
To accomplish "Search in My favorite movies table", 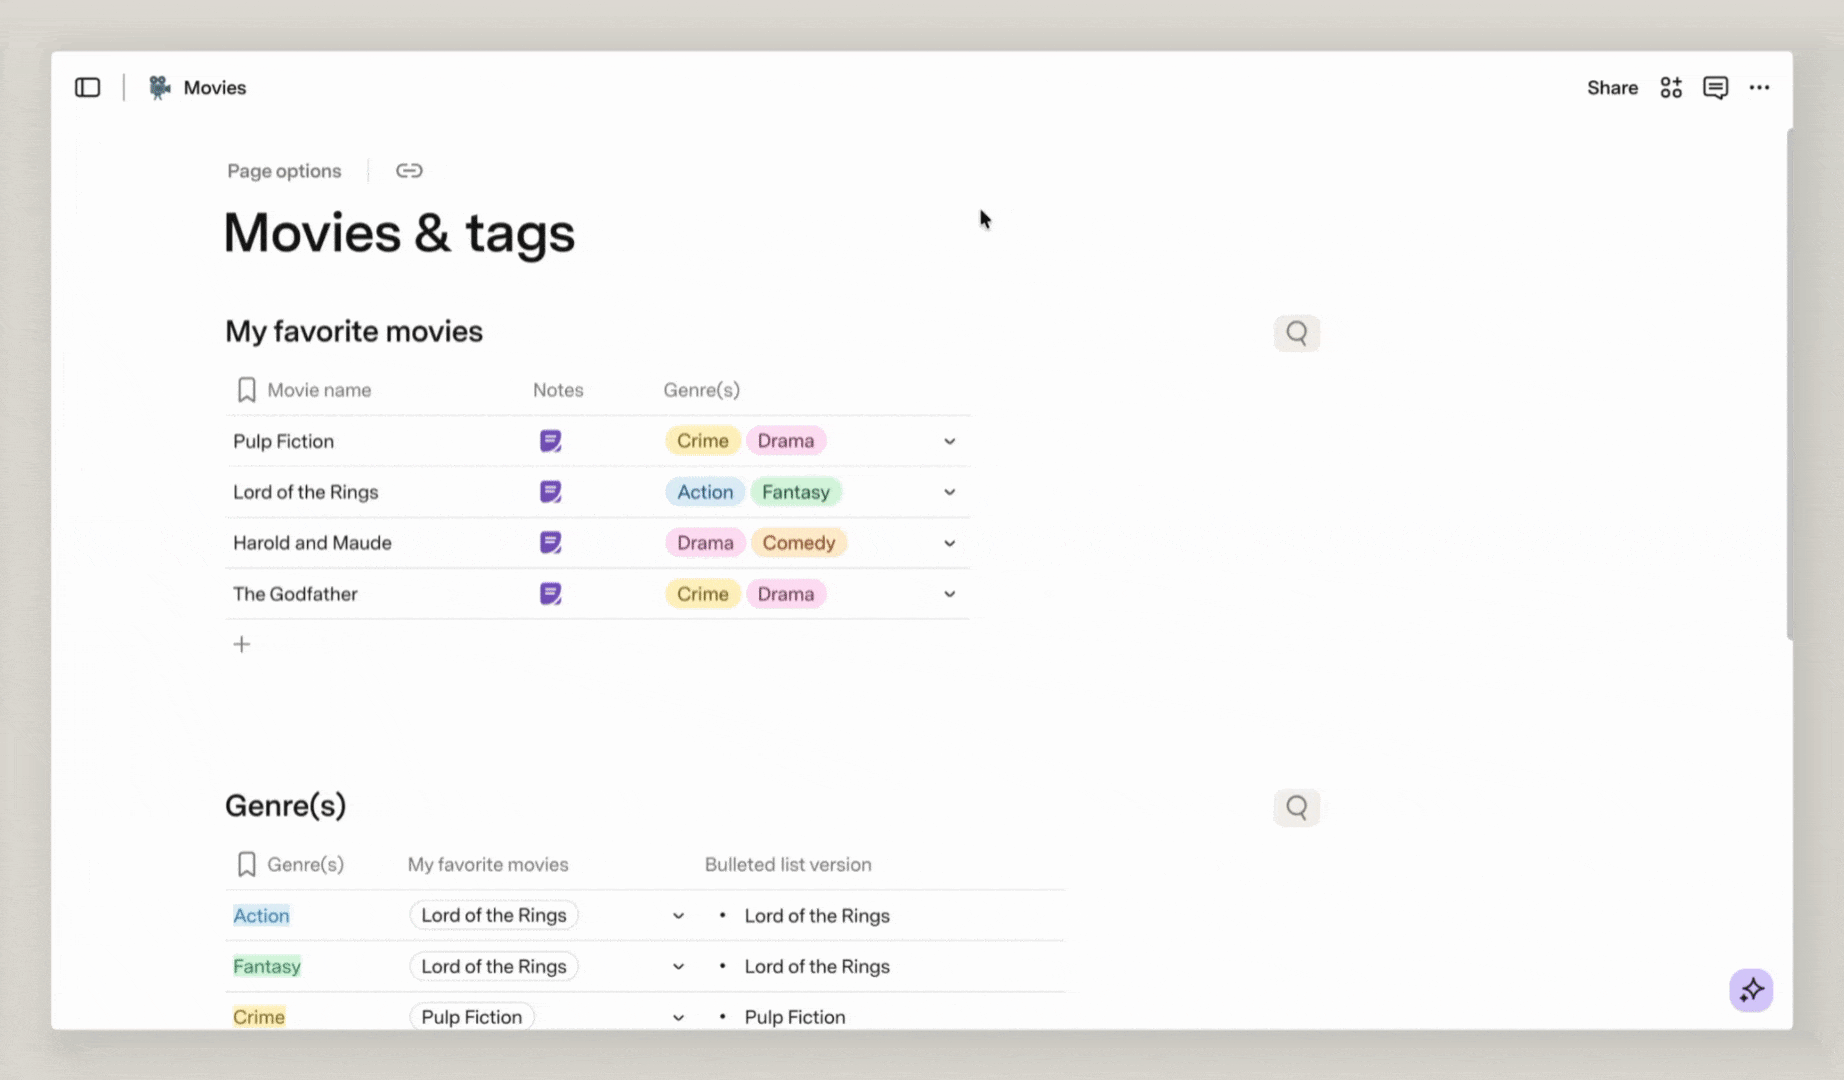I will pyautogui.click(x=1297, y=333).
